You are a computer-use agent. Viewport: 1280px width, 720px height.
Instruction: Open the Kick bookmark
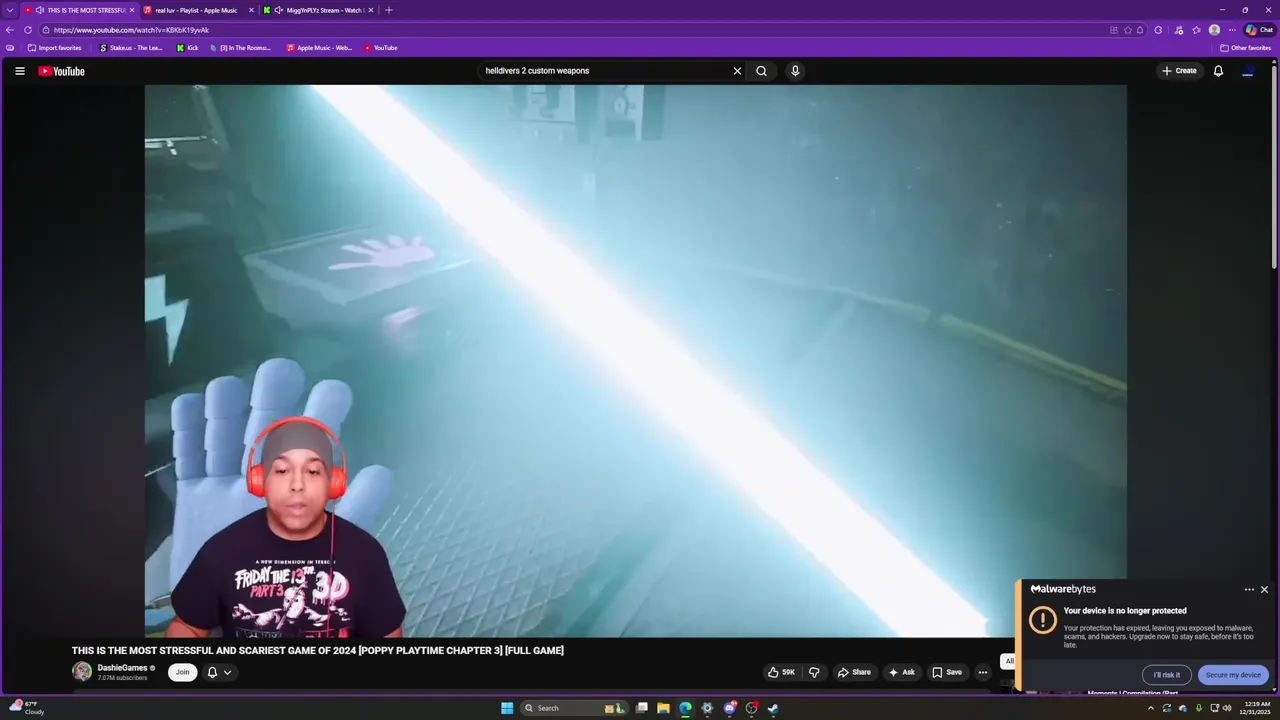point(188,48)
